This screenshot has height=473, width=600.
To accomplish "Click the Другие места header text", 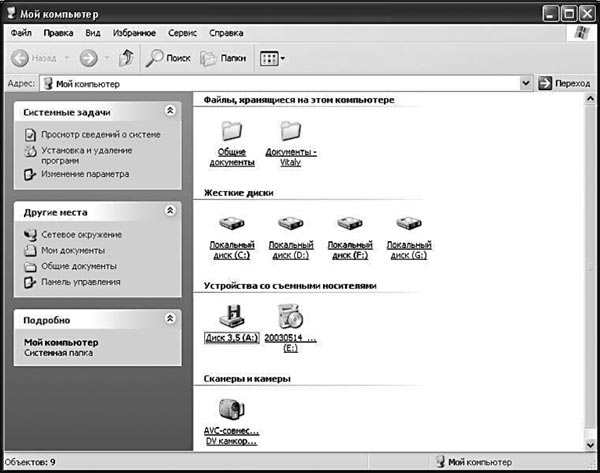I will pos(55,212).
